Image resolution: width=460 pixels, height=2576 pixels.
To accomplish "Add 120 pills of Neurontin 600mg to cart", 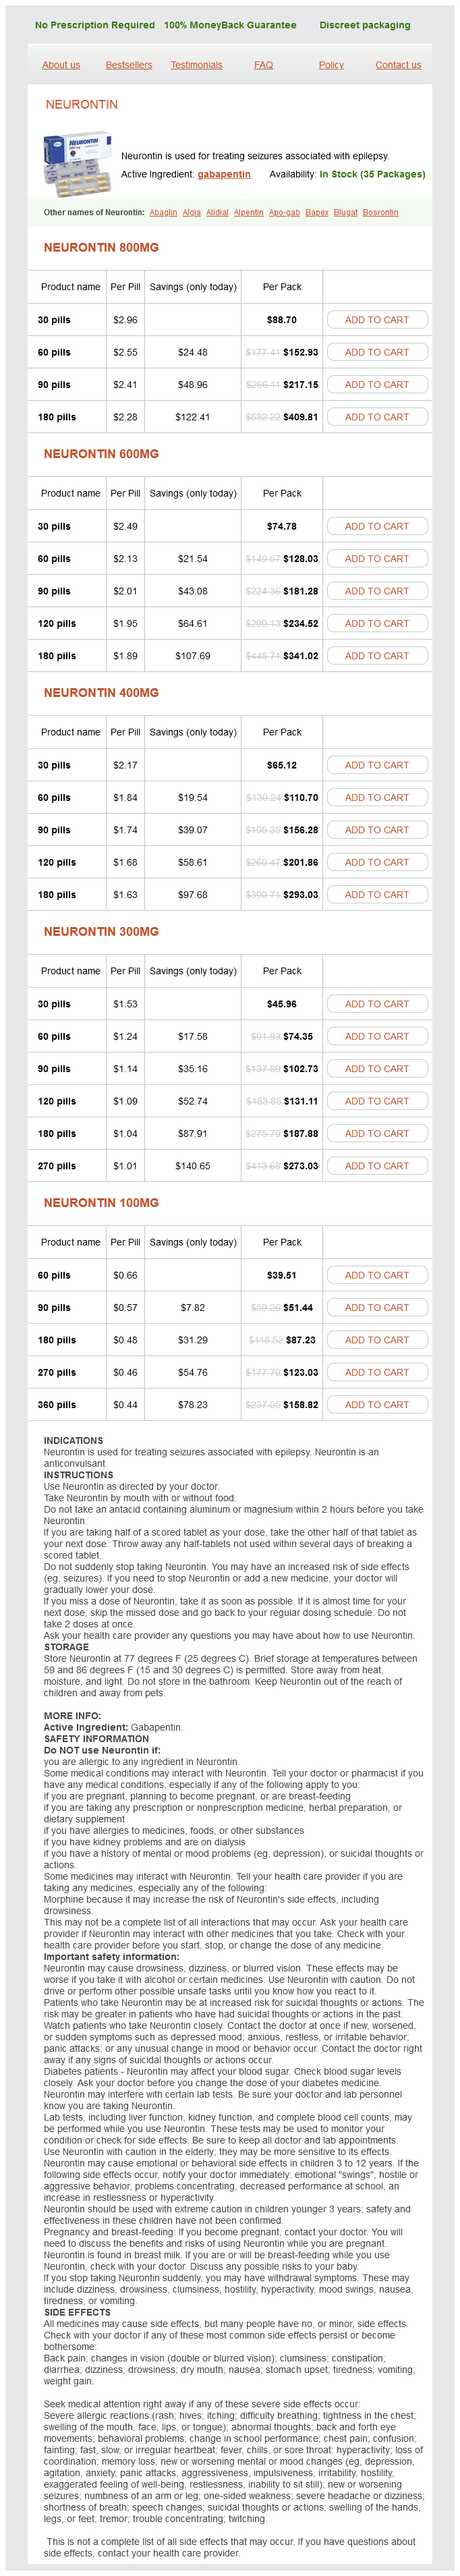I will coord(377,624).
